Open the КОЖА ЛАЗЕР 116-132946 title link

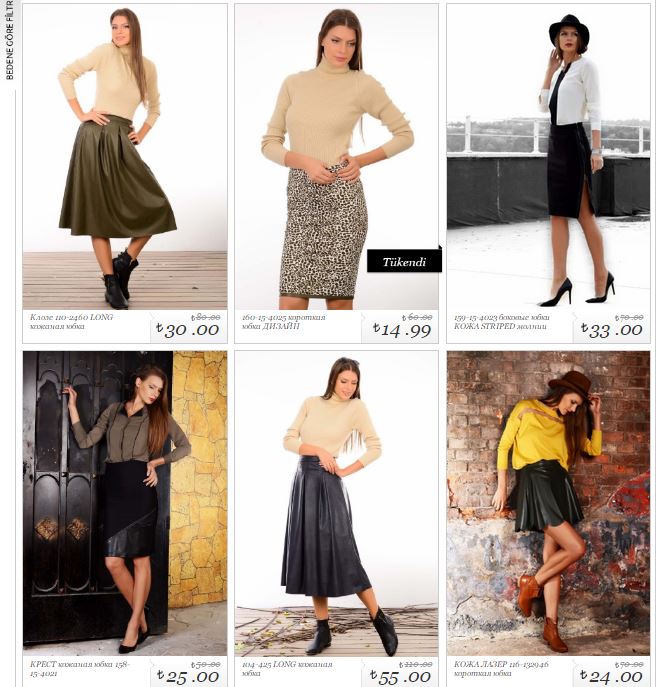pyautogui.click(x=502, y=669)
